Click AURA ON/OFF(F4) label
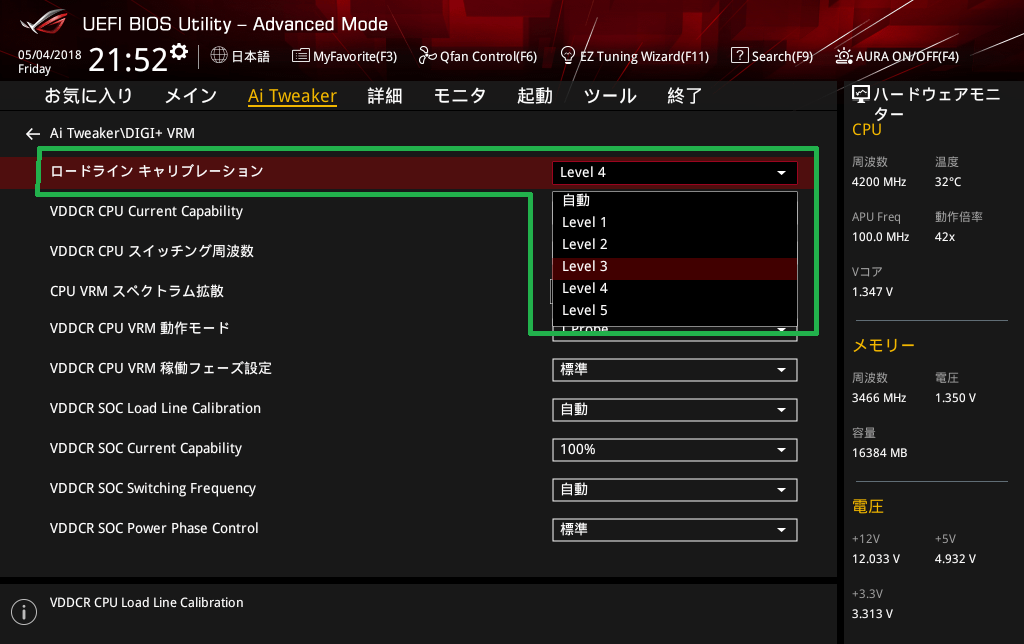Image resolution: width=1024 pixels, height=644 pixels. [x=907, y=56]
